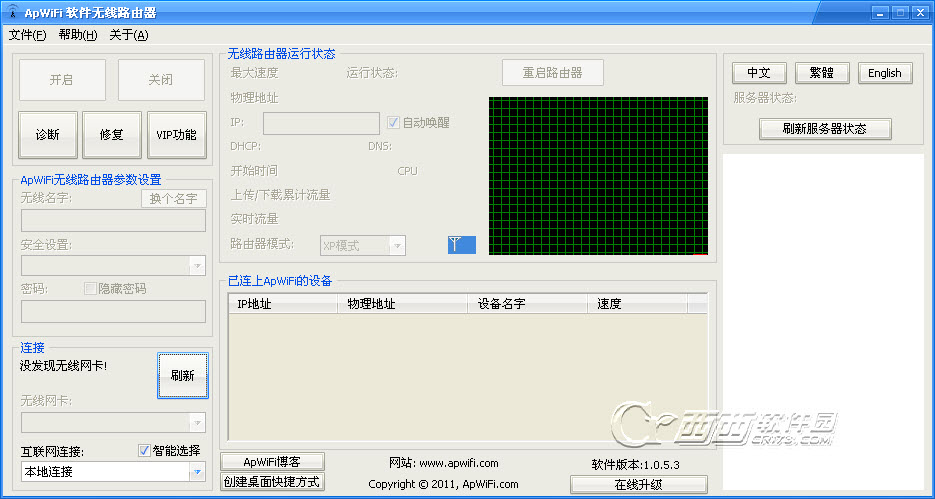Click the 物理地址 column header
Screen dimensions: 935x499
pyautogui.click(x=403, y=304)
